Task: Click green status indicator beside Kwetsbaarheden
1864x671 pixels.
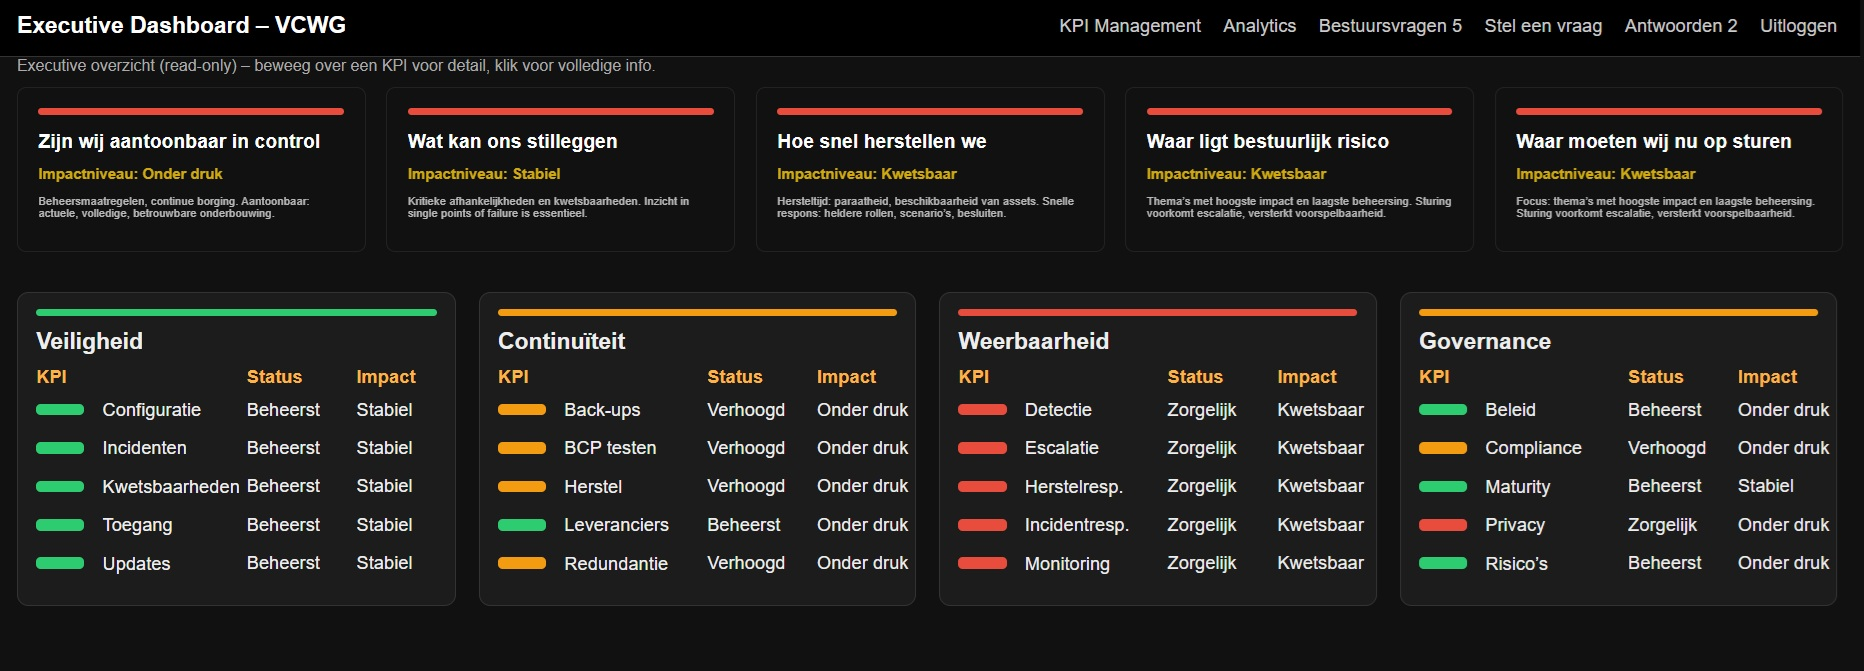Action: (x=60, y=486)
